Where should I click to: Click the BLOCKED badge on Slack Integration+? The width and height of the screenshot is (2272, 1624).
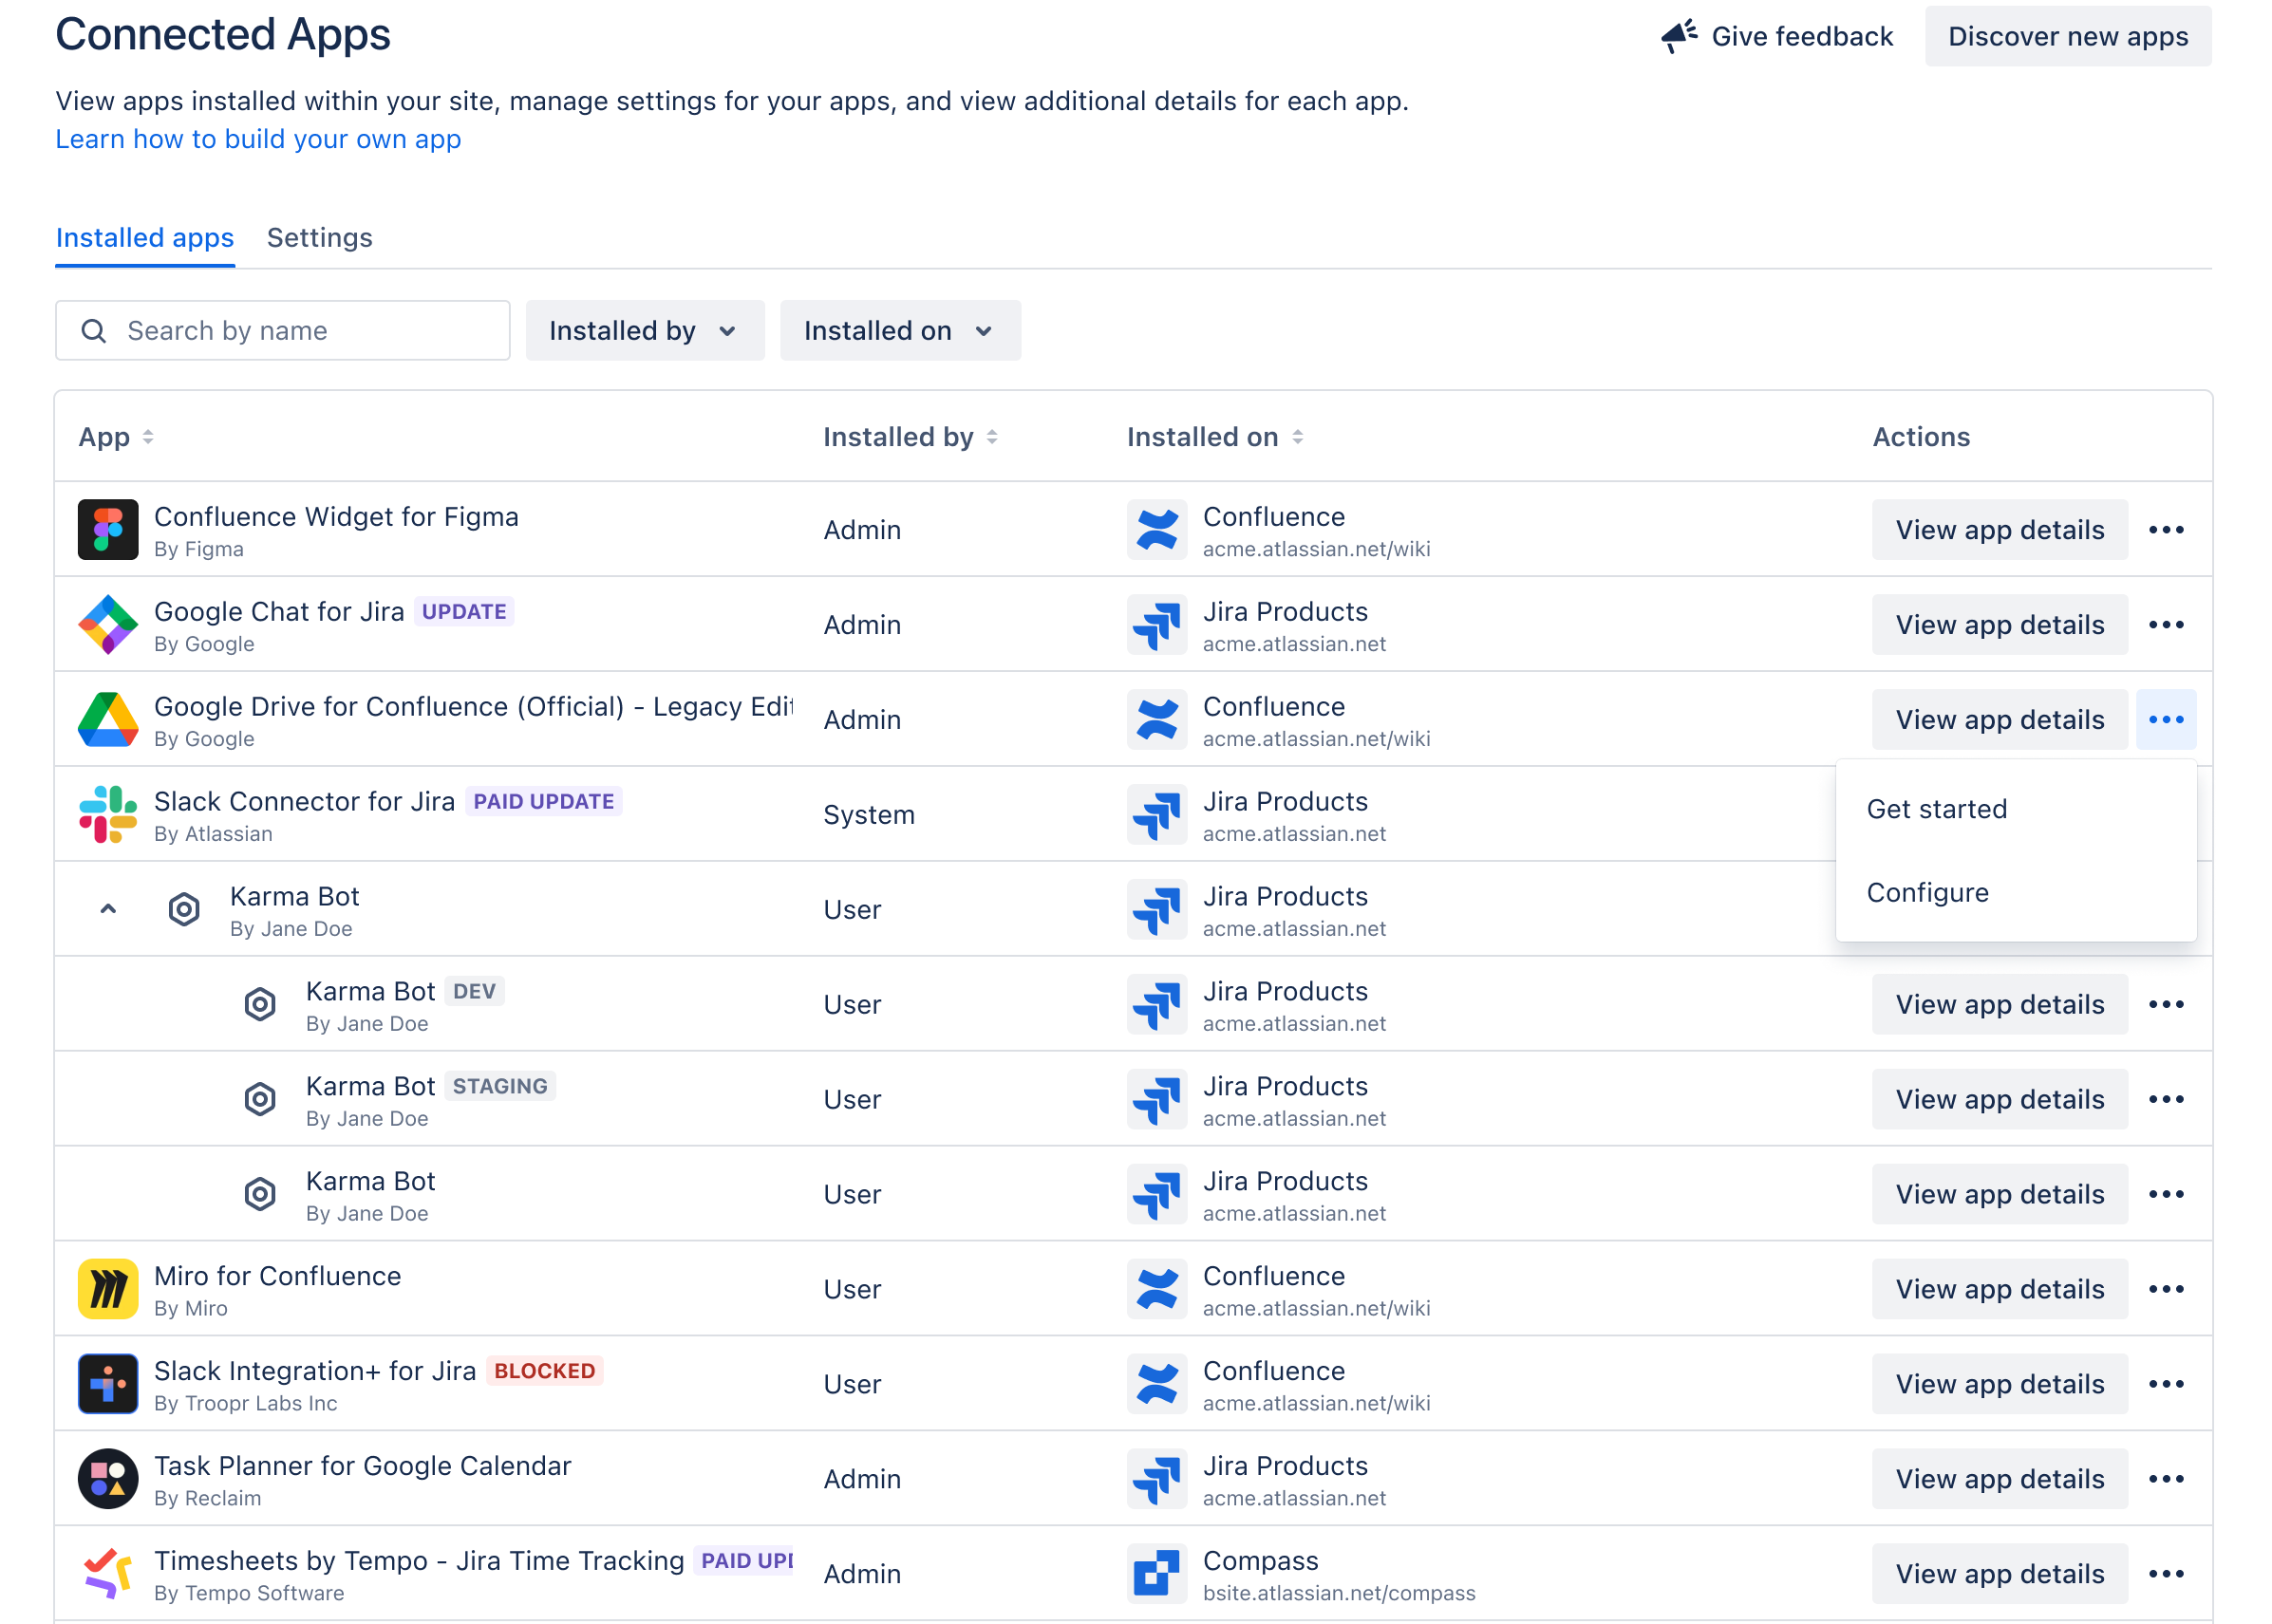tap(545, 1371)
